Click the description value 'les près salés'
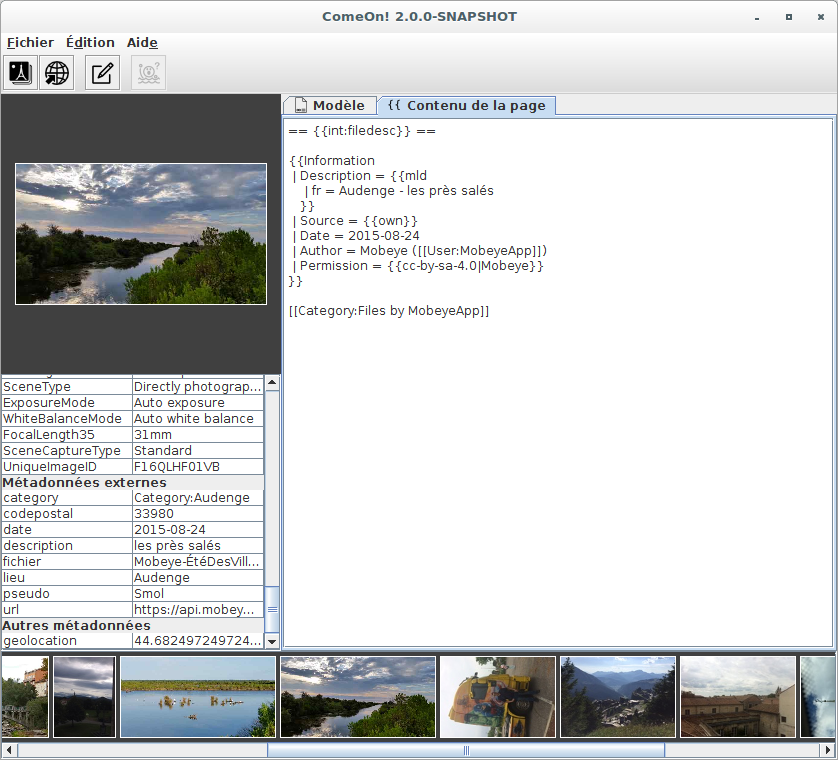 coord(198,546)
